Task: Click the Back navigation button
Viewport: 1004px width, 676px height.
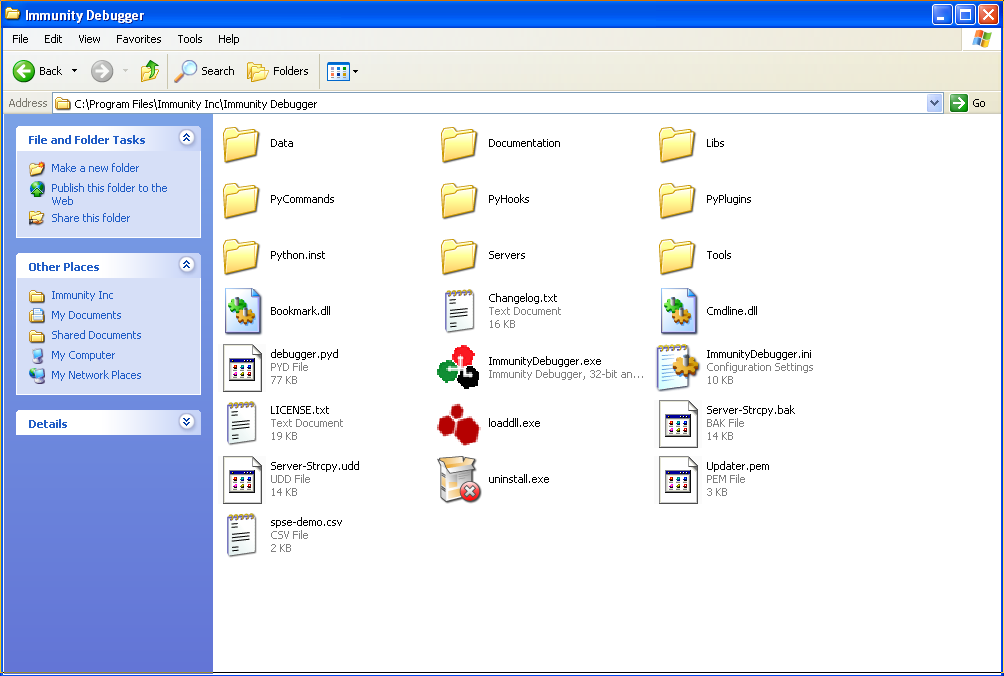Action: pyautogui.click(x=36, y=71)
